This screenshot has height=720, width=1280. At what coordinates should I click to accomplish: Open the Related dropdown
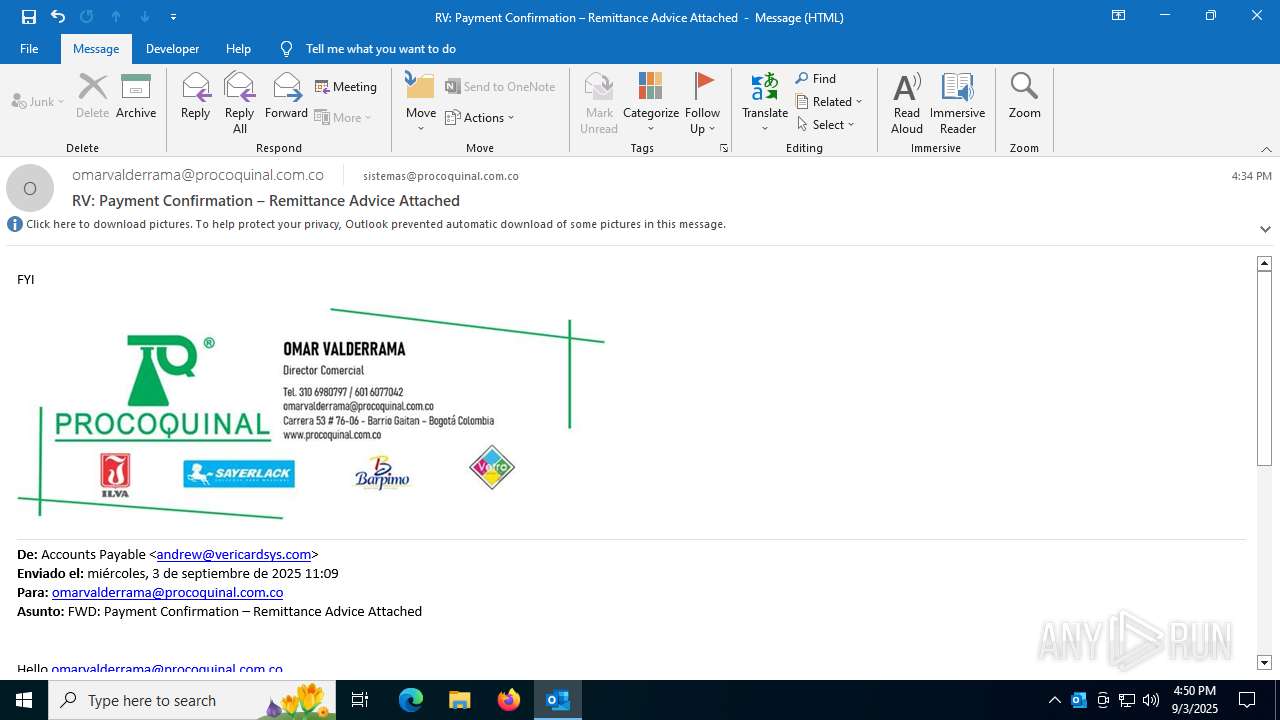[x=829, y=101]
